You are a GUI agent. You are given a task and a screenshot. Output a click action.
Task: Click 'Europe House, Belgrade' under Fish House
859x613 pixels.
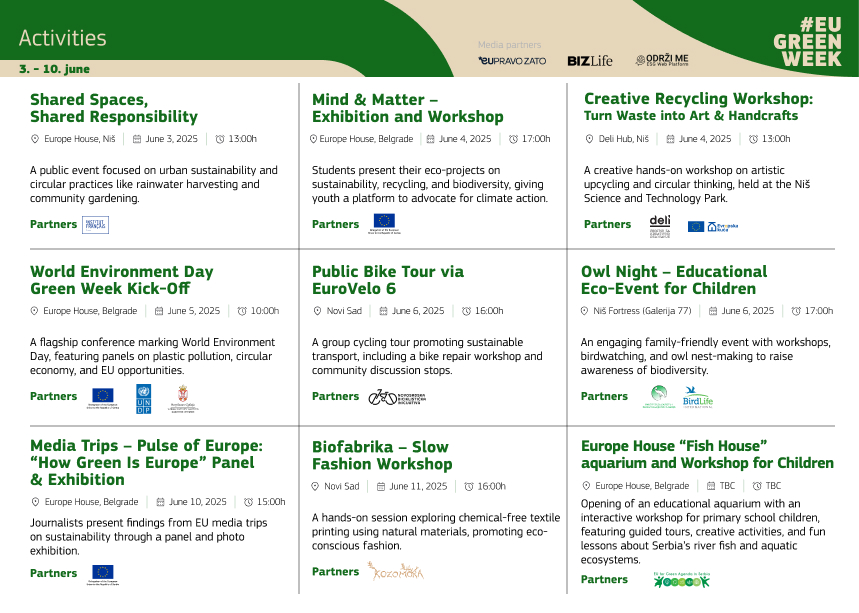pos(642,486)
